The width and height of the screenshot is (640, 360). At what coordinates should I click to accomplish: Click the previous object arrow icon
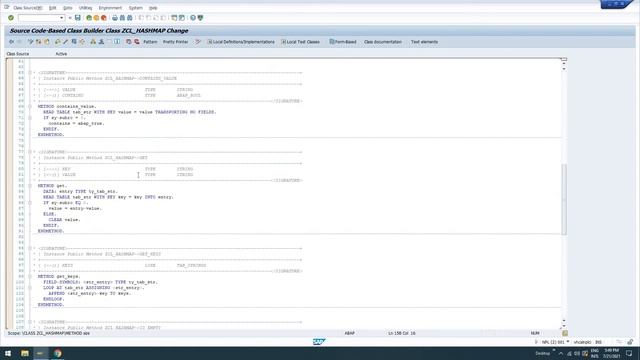point(11,42)
